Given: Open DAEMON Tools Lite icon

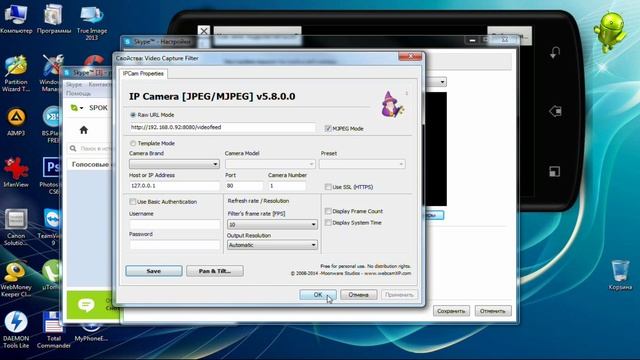Looking at the screenshot, I should pos(16,330).
